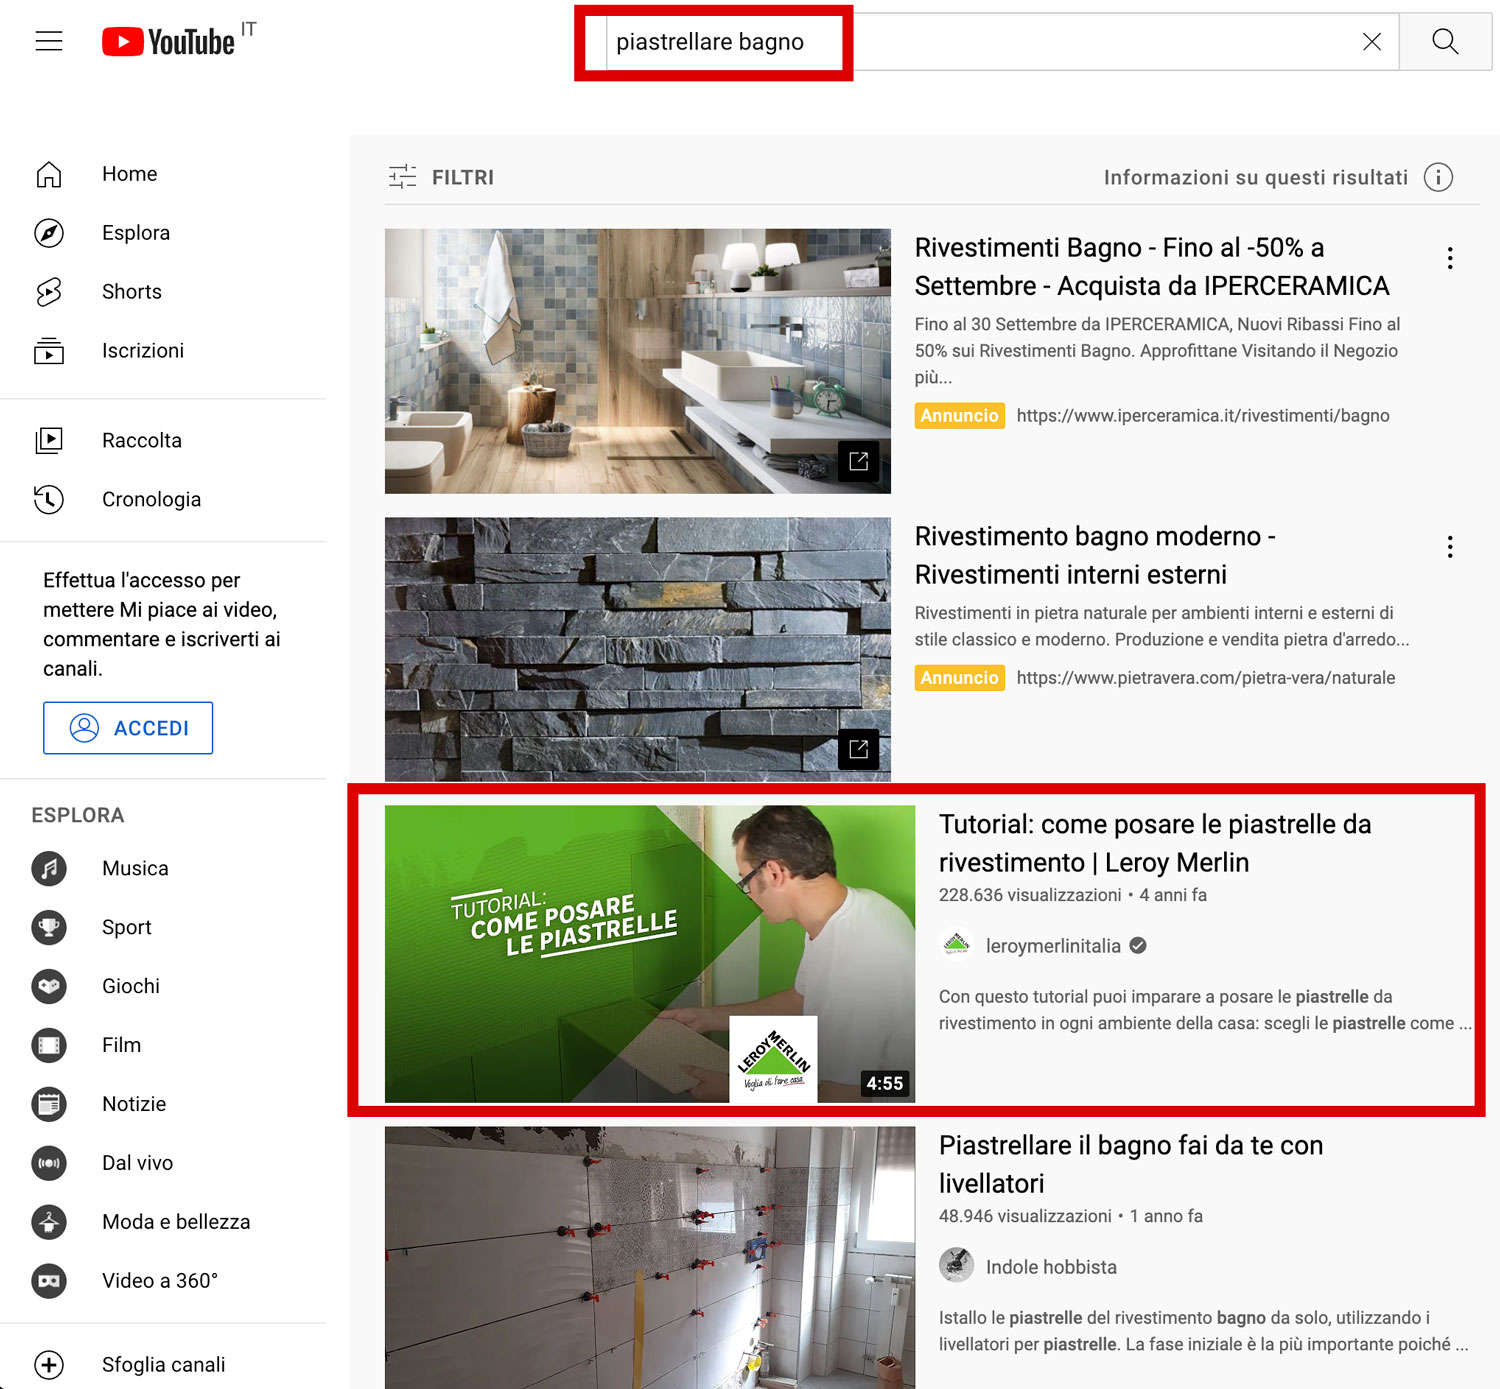Open the FILTRI filter options

tap(441, 177)
